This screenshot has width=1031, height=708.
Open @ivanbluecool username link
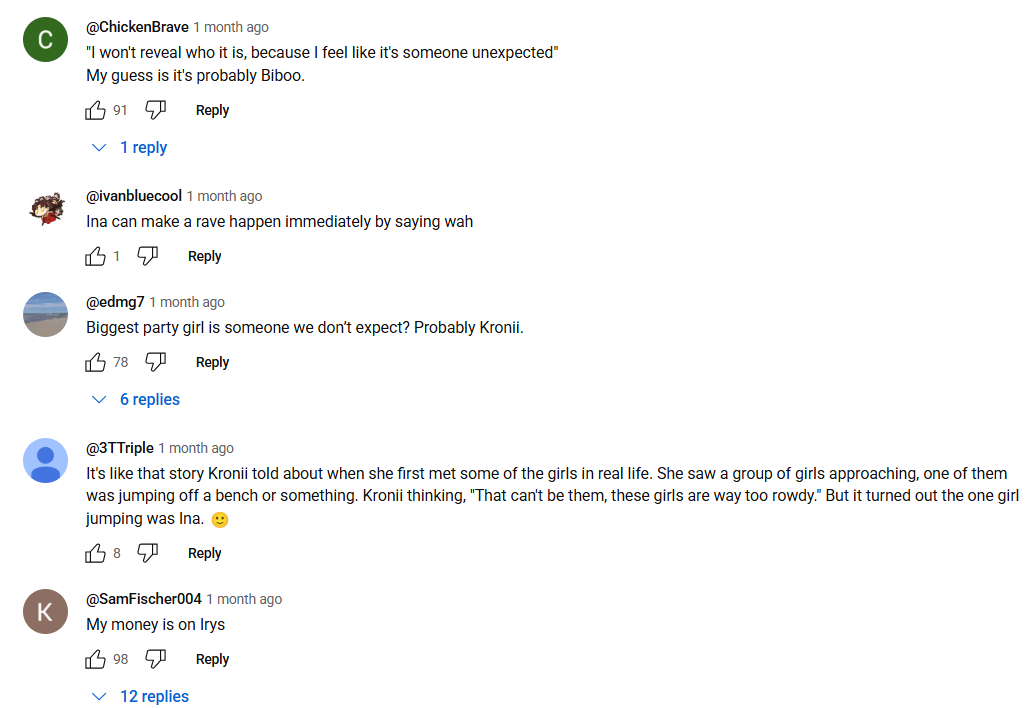134,196
